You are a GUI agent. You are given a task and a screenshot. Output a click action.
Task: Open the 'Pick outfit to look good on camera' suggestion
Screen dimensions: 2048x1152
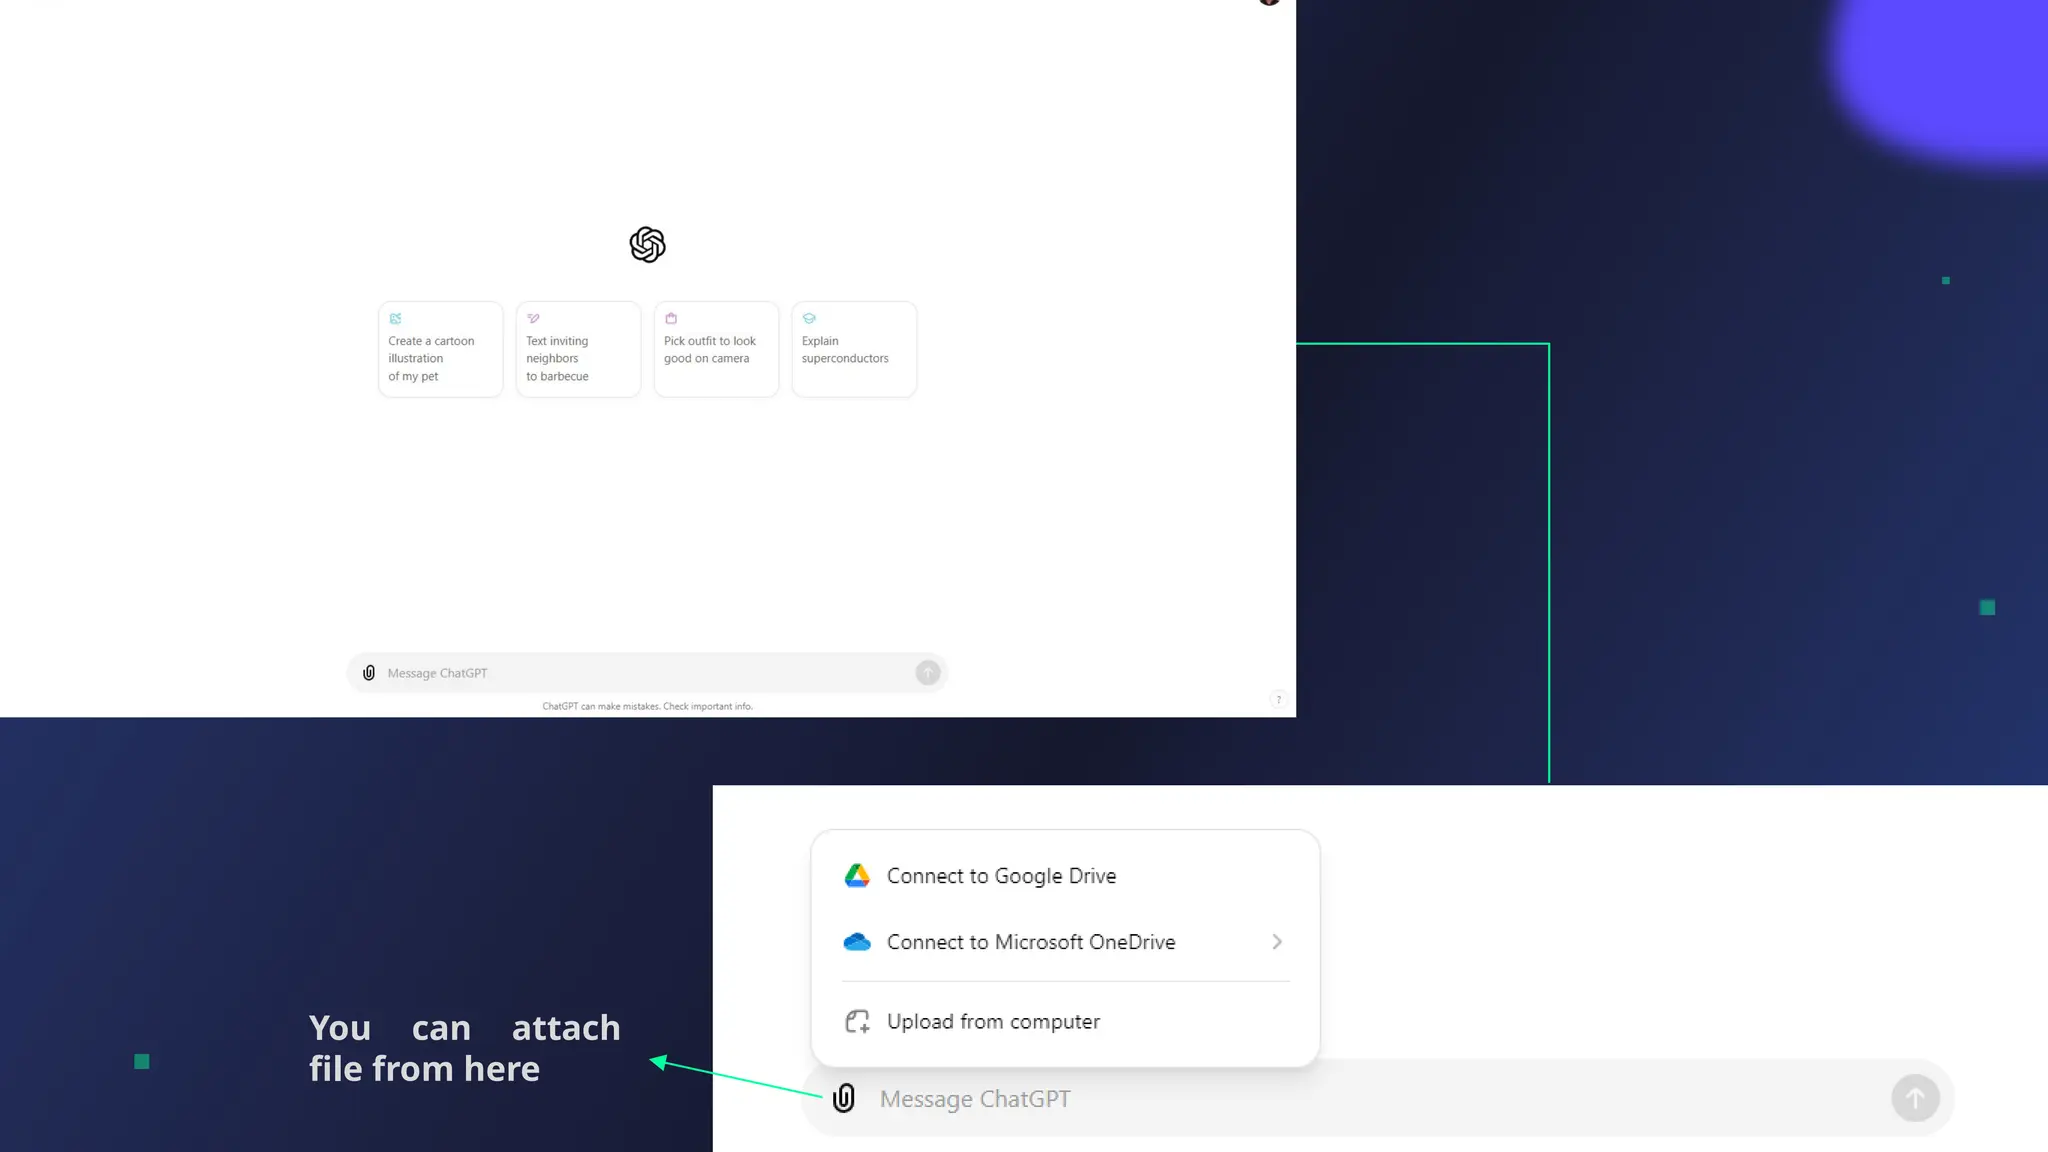tap(716, 349)
